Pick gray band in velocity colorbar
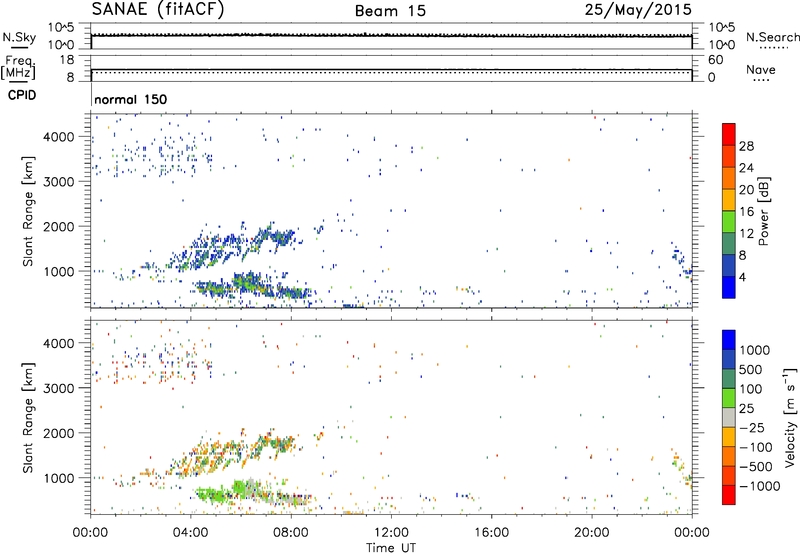This screenshot has height=554, width=800. (x=729, y=418)
